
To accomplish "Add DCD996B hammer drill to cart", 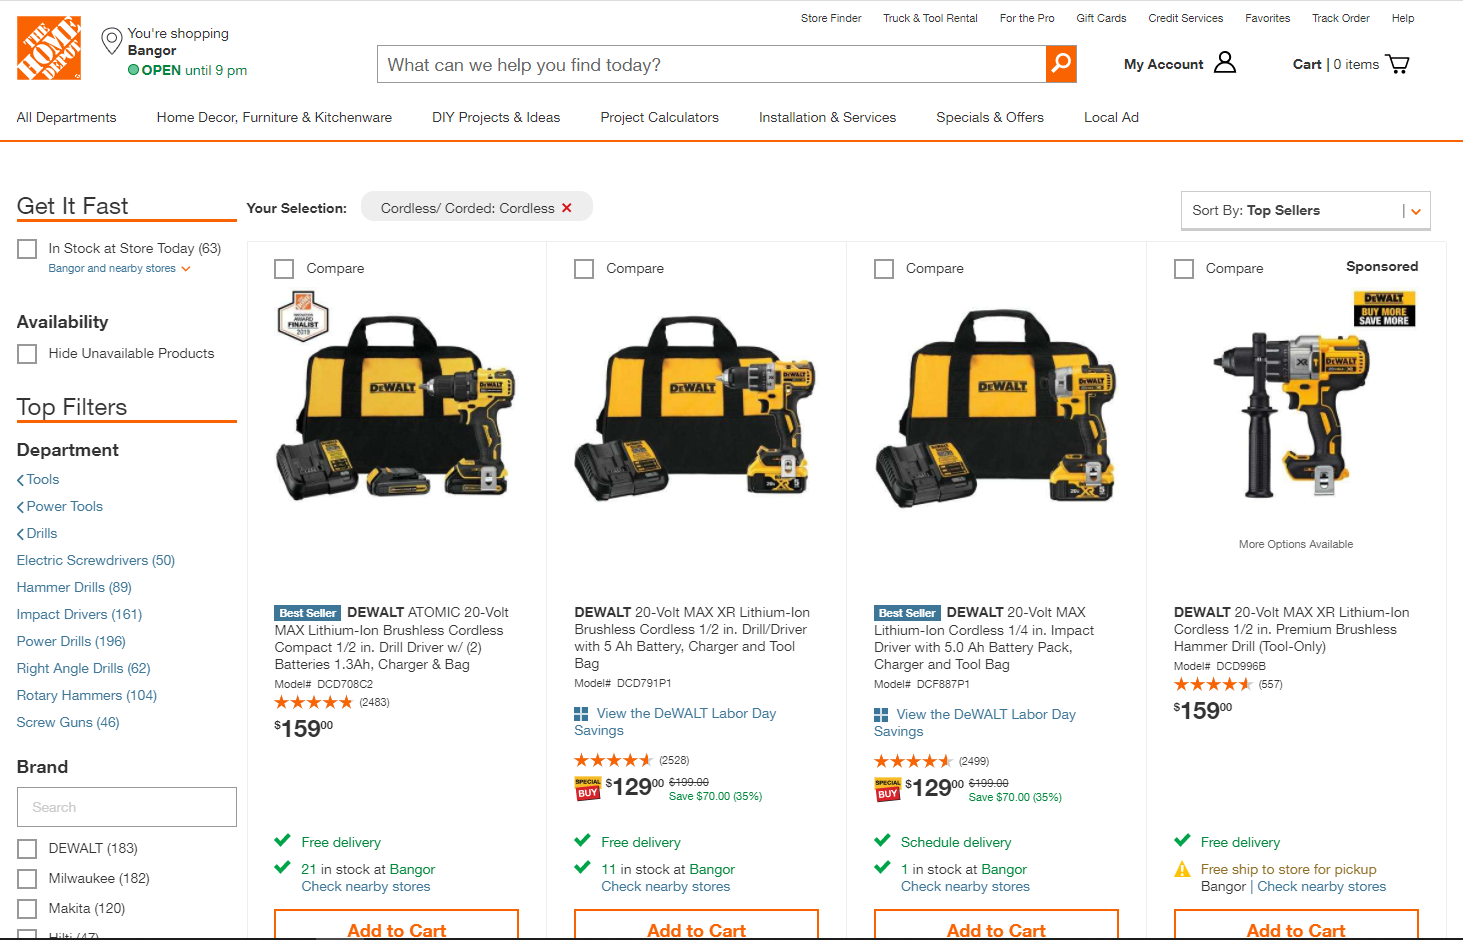I will [1296, 925].
